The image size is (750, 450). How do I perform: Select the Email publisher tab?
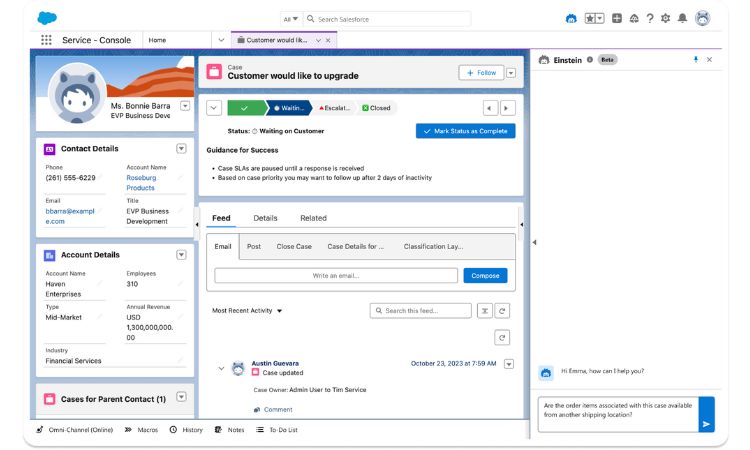tap(223, 247)
